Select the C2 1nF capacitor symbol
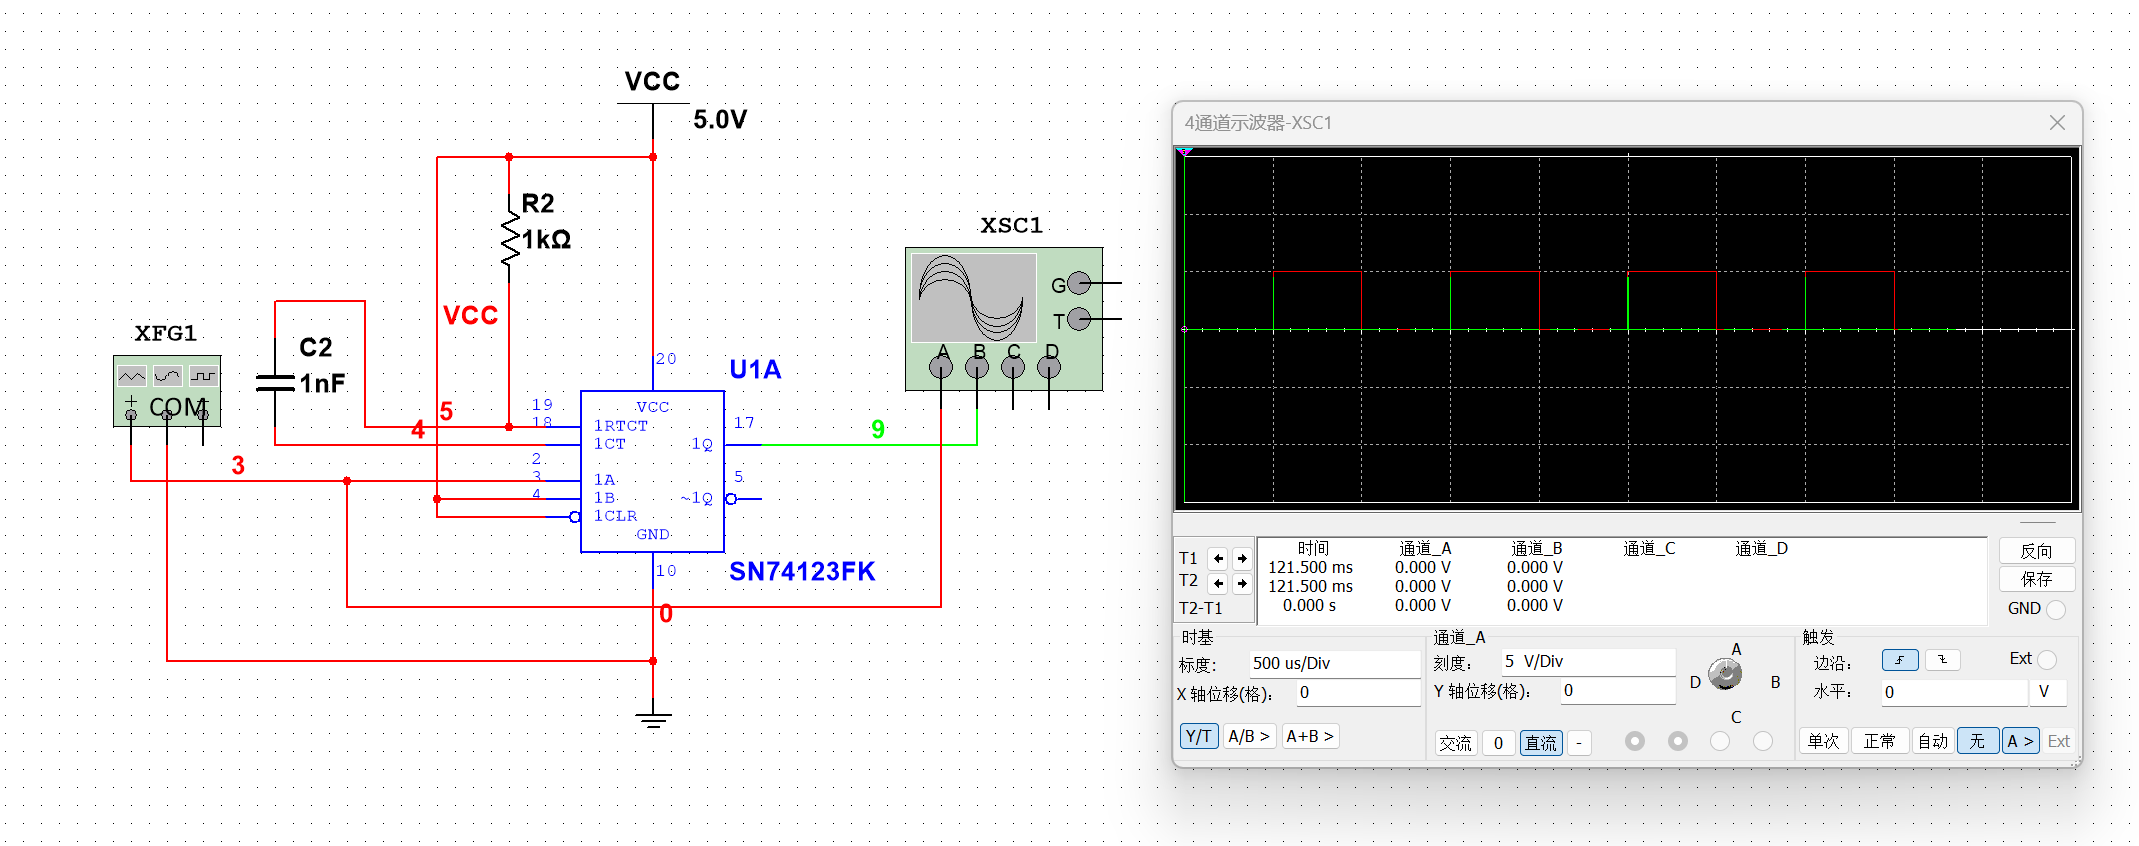This screenshot has height=846, width=2139. tap(275, 383)
